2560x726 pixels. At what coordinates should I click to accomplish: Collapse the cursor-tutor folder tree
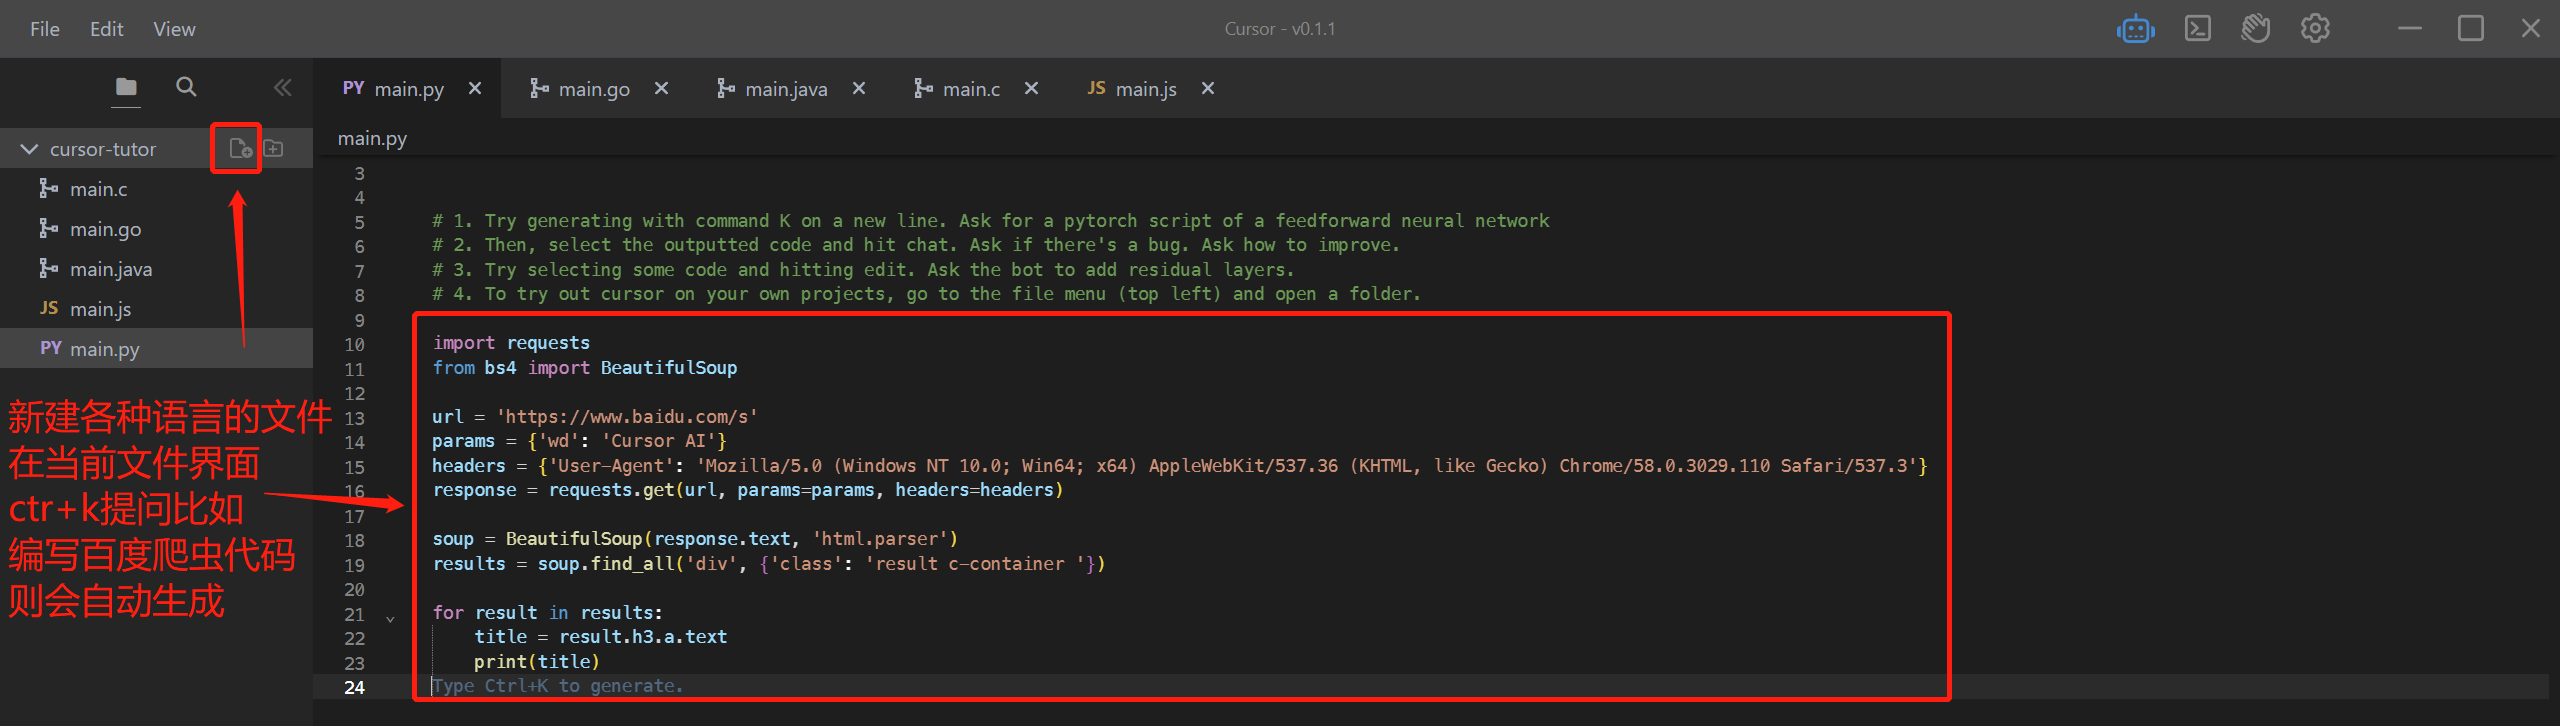point(29,149)
